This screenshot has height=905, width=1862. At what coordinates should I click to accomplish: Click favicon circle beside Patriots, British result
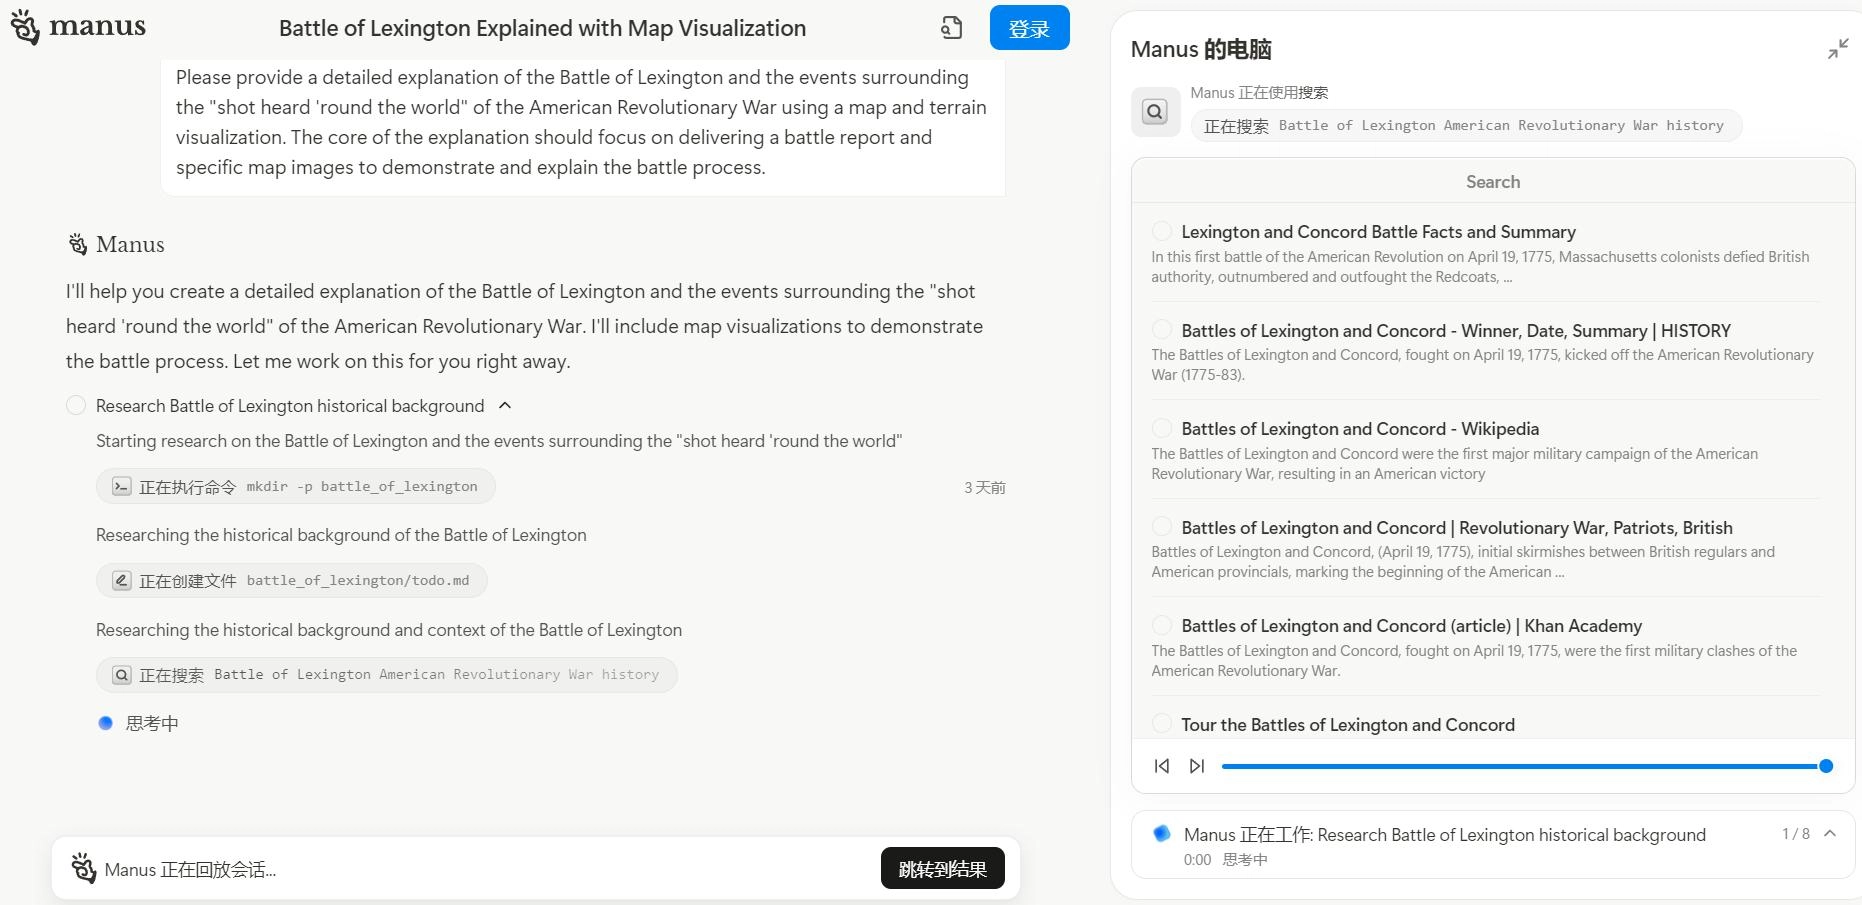[1161, 527]
